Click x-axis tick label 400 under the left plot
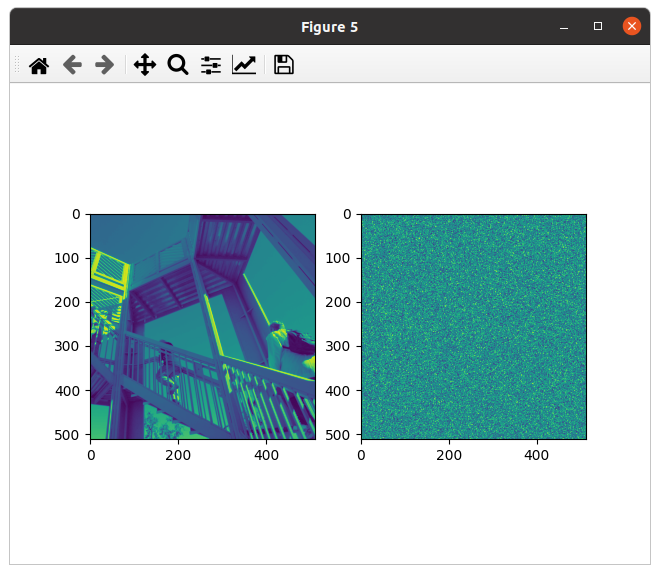Viewport: 660px width, 574px height. (267, 455)
